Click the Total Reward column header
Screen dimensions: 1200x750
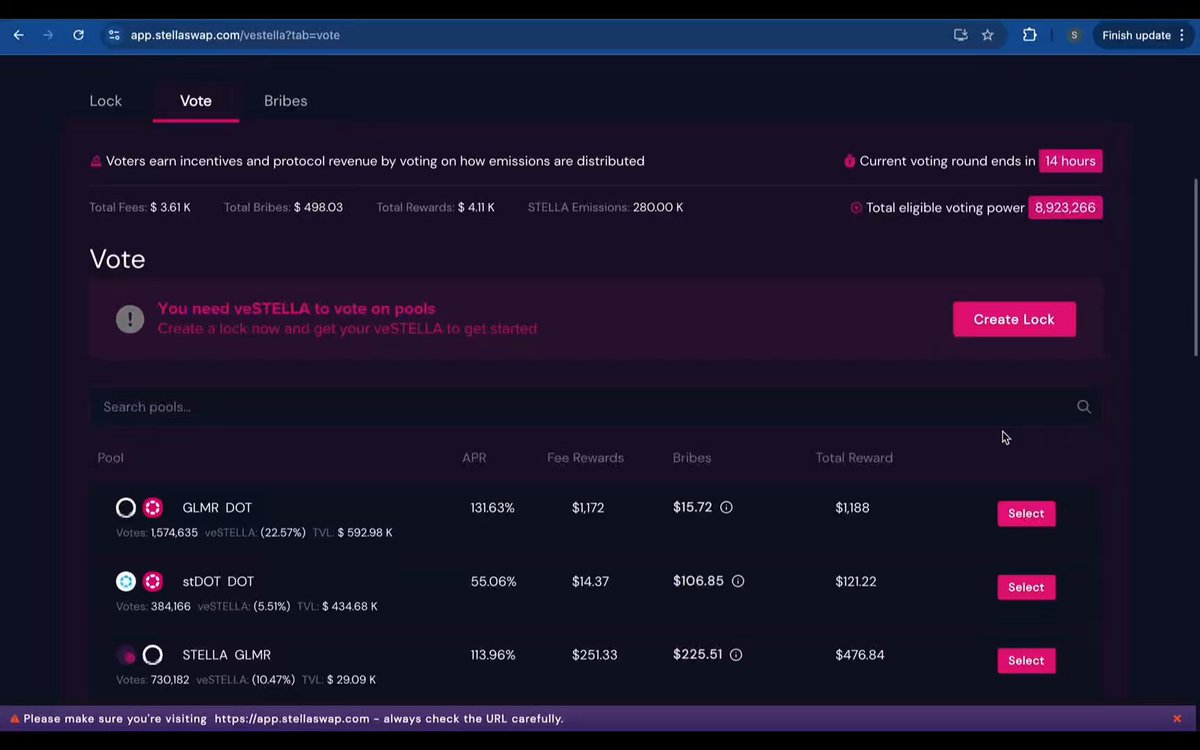click(x=854, y=458)
